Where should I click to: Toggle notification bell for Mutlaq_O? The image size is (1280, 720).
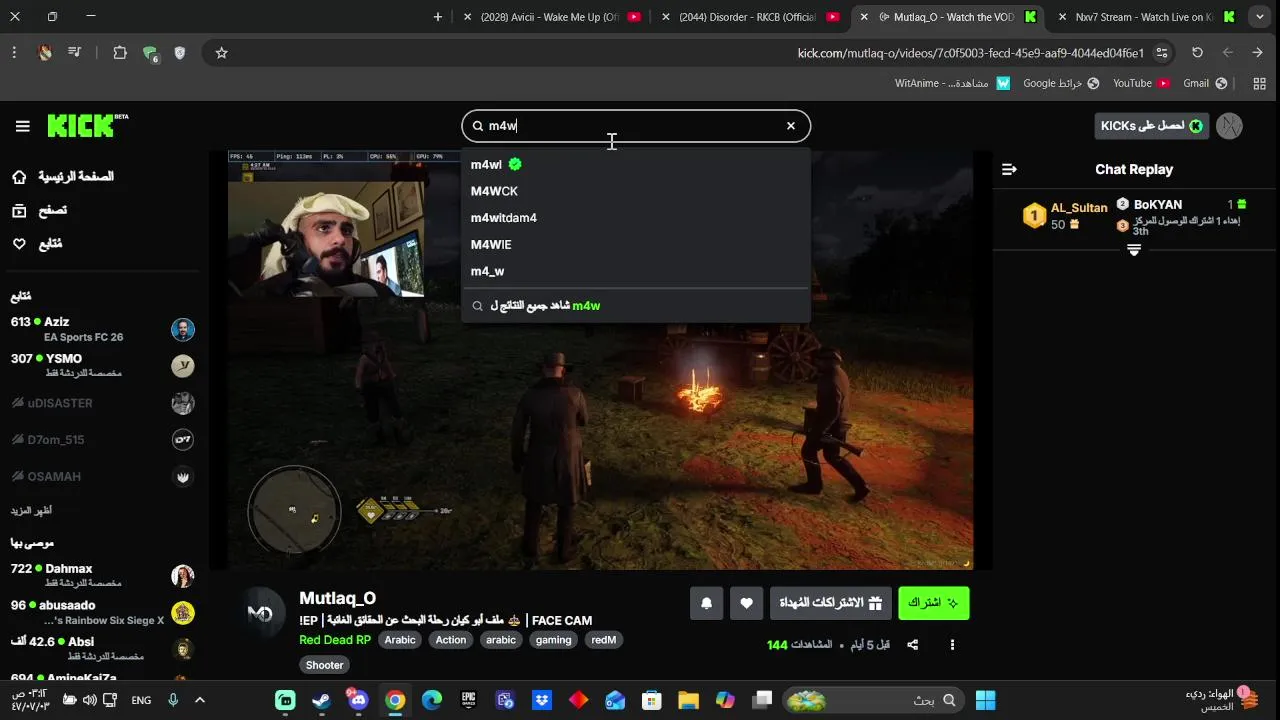[x=706, y=603]
